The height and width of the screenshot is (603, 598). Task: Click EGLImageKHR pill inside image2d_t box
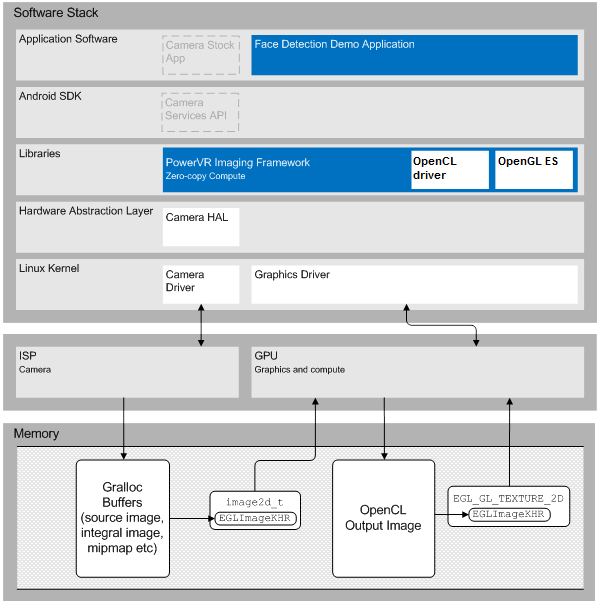(255, 518)
